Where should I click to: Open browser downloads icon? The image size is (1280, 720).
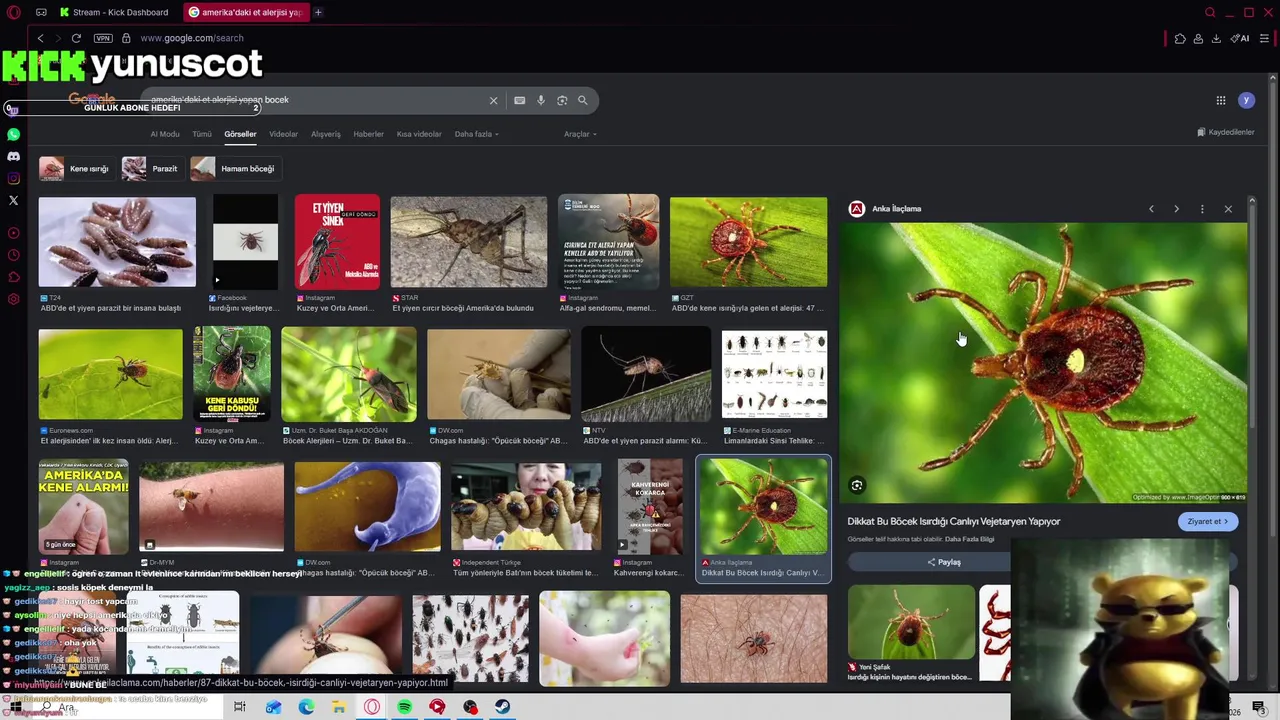coord(1216,38)
